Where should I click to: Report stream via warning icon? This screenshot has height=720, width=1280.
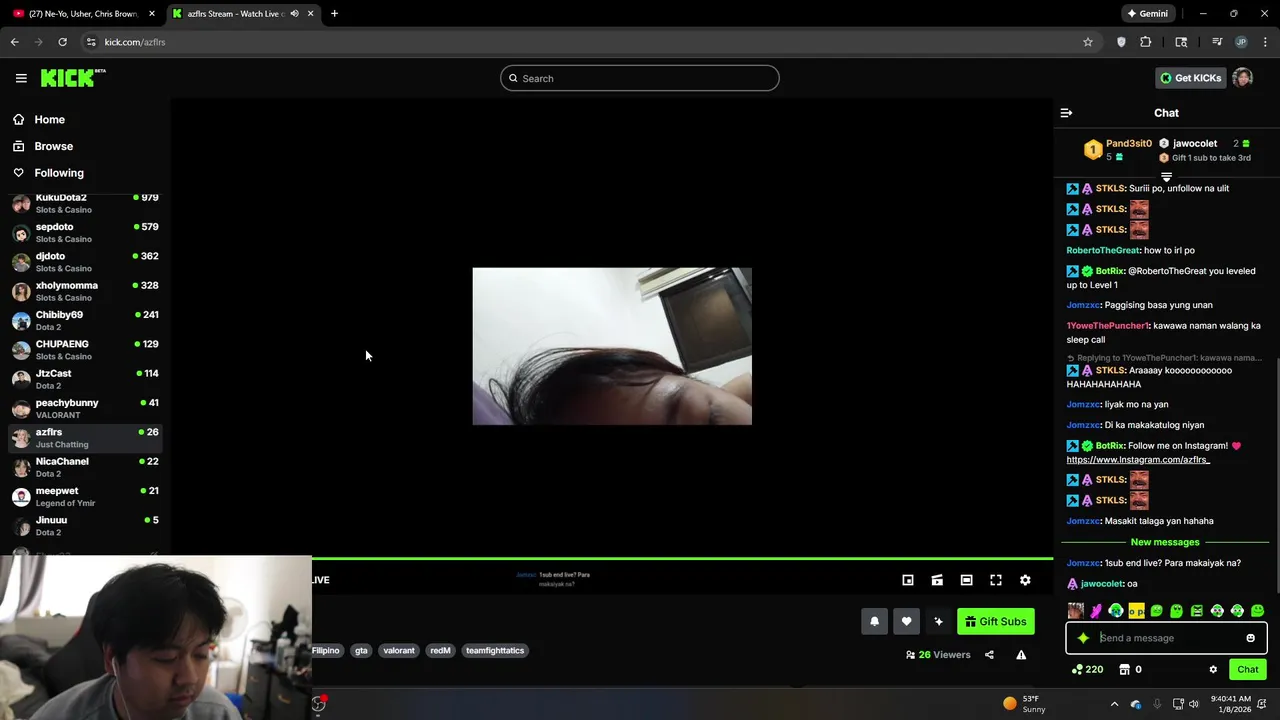[x=1021, y=655]
